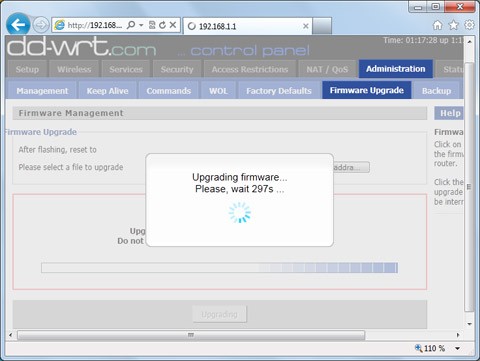
Task: Open the Security main tab
Action: (177, 69)
